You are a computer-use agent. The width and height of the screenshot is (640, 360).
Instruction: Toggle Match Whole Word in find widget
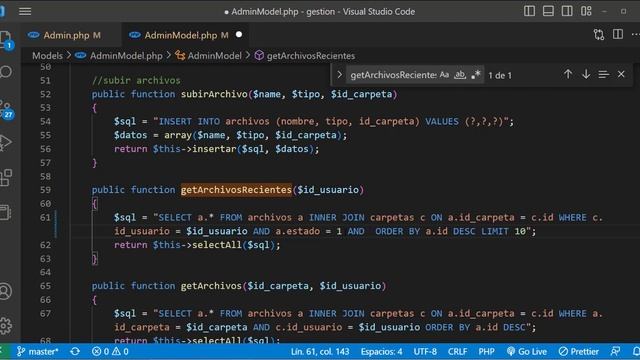[x=460, y=75]
